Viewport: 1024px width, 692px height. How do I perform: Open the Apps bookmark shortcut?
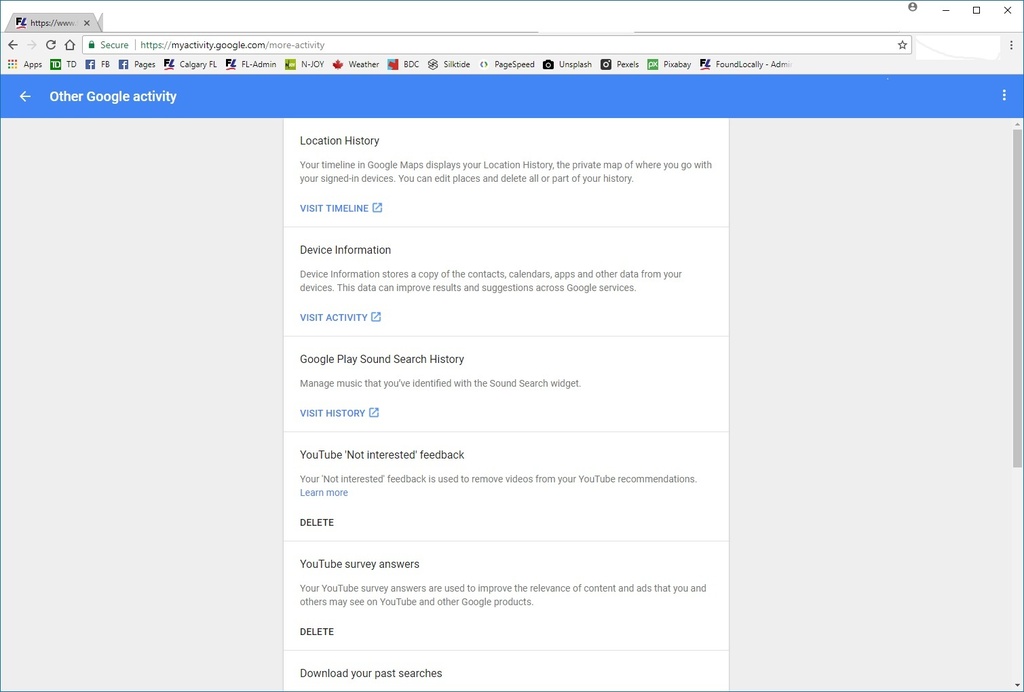point(25,65)
